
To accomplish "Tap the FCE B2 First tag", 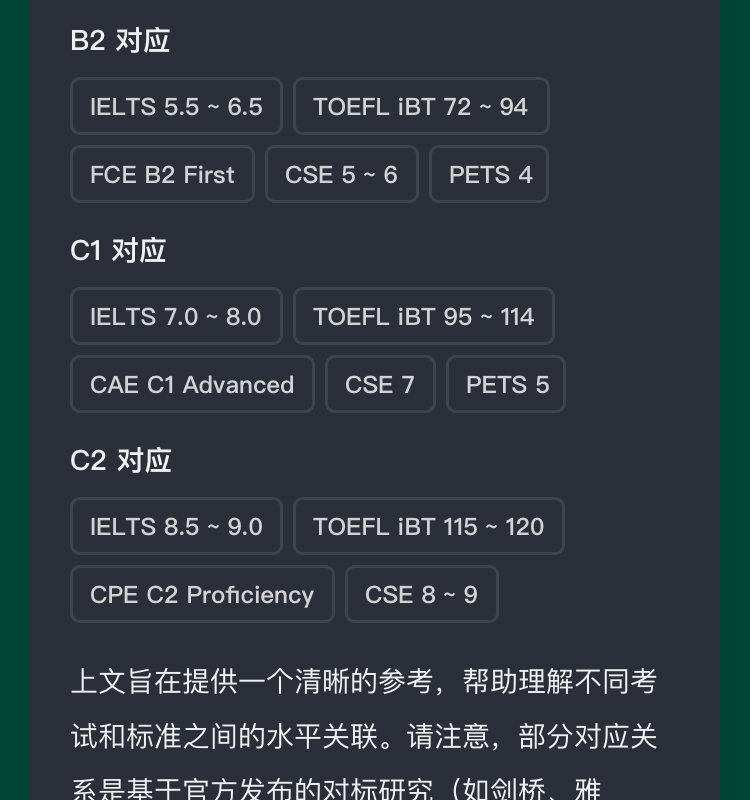I will (162, 174).
